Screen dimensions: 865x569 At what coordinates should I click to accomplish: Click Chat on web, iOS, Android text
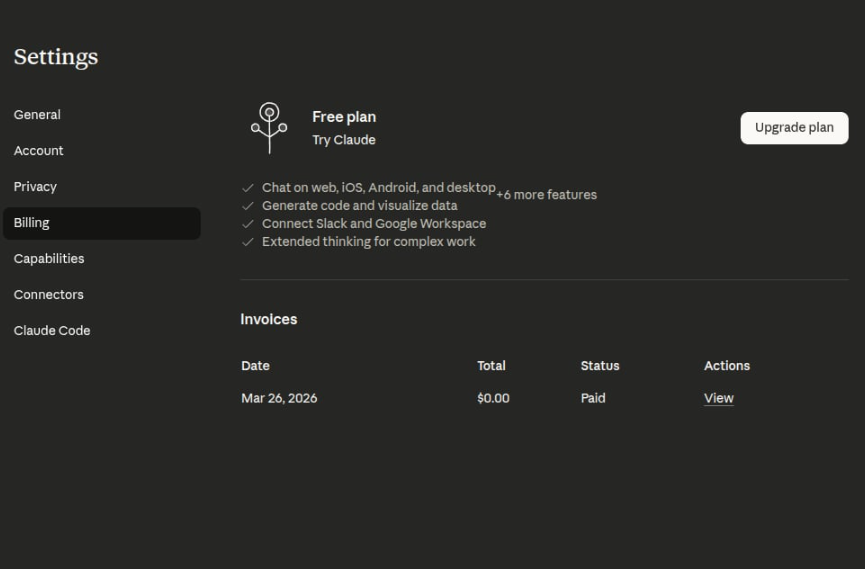(x=378, y=188)
